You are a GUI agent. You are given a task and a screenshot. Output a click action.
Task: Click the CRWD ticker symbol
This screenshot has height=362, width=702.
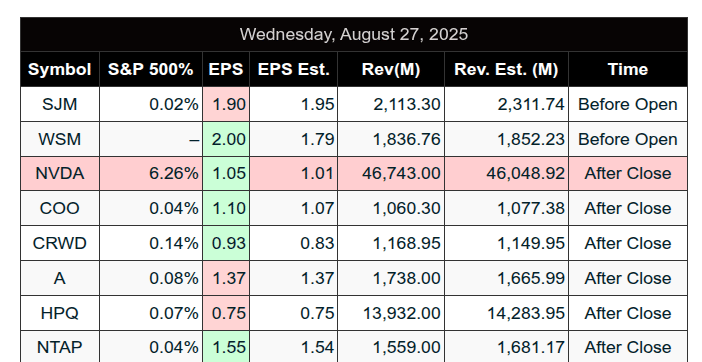[x=60, y=243]
